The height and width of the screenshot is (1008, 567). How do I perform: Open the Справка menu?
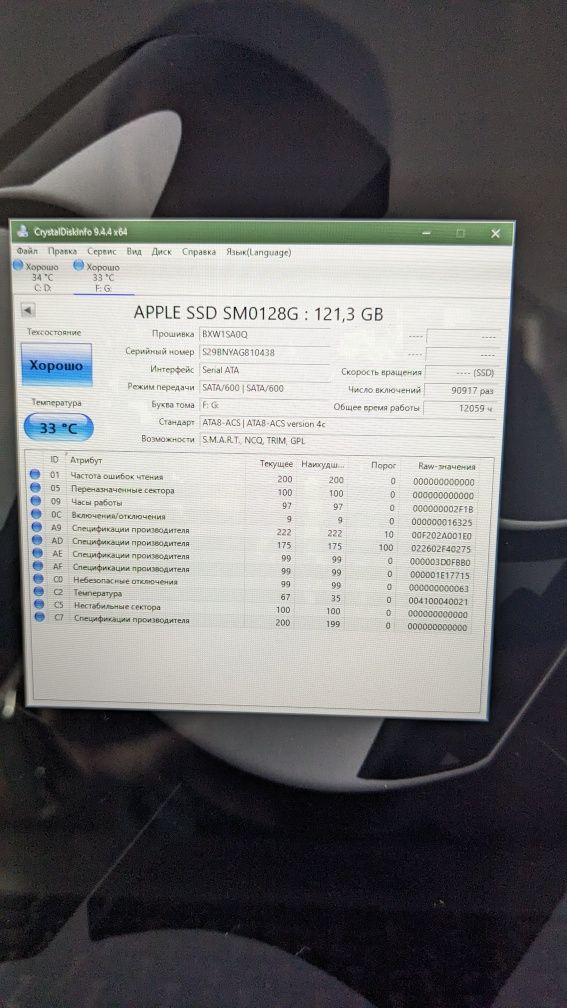click(199, 253)
